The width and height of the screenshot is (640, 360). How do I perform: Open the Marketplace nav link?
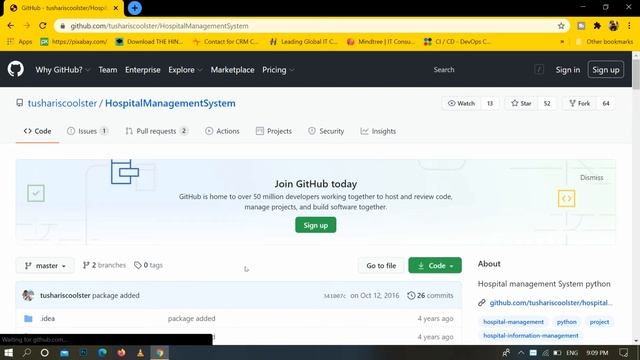pos(233,70)
